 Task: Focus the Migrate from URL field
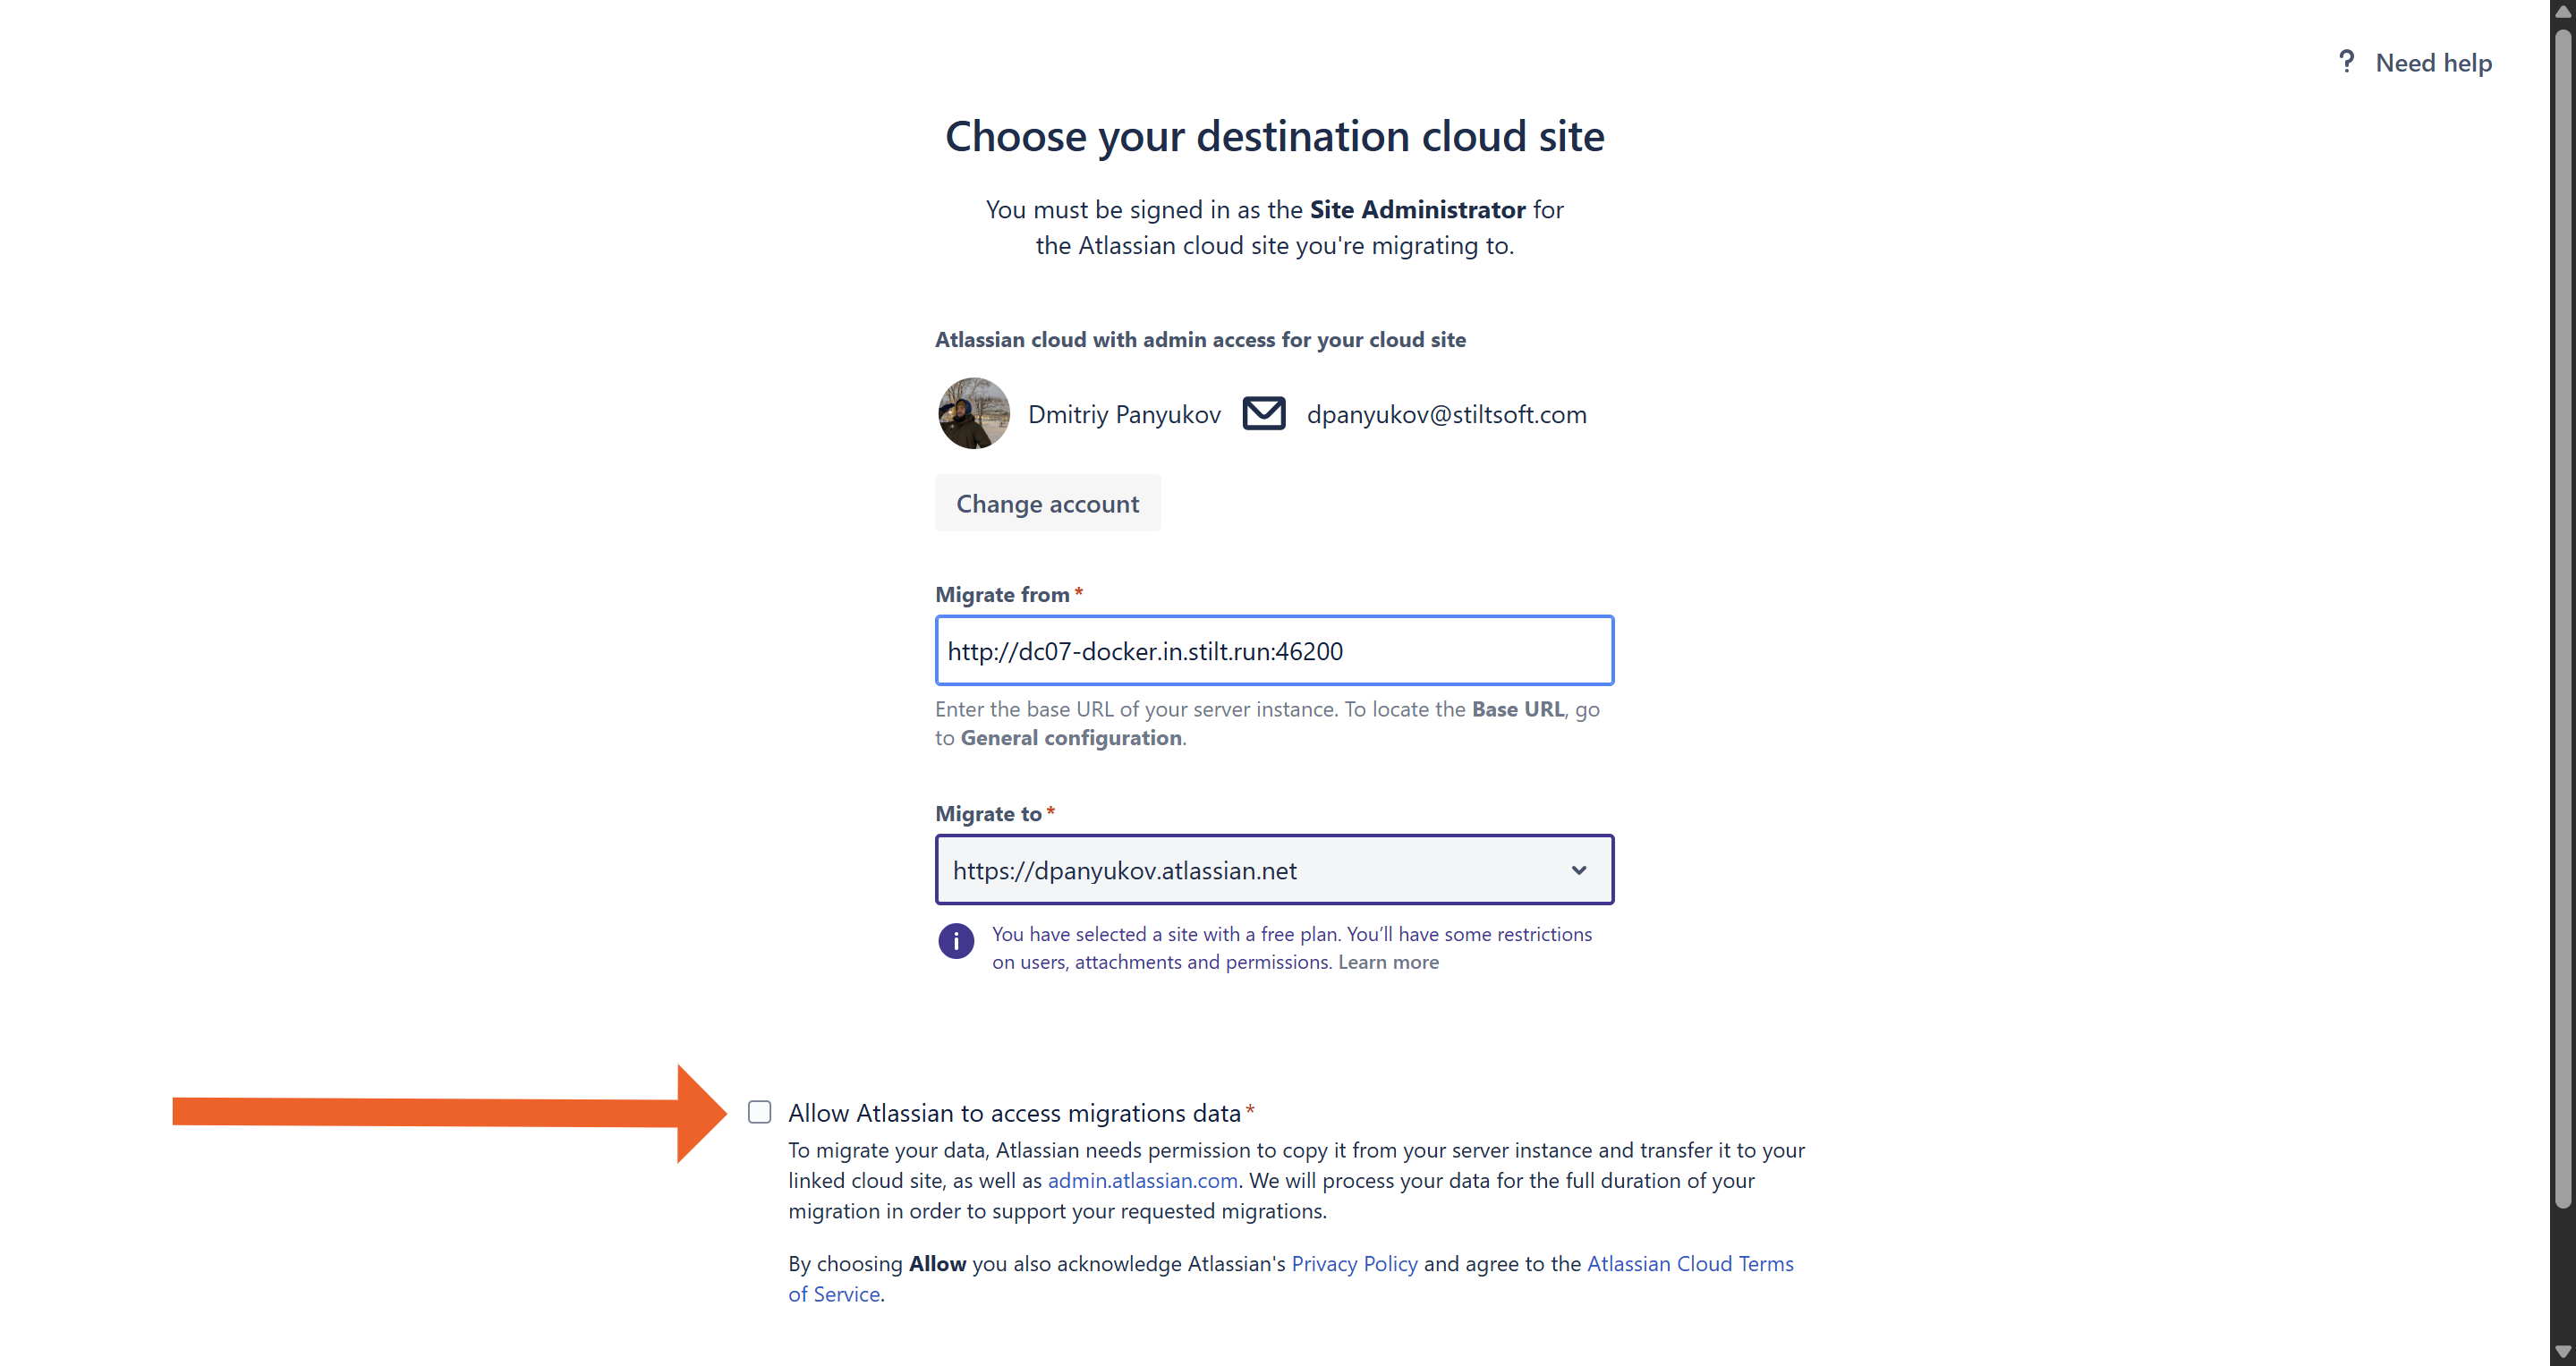point(1273,651)
